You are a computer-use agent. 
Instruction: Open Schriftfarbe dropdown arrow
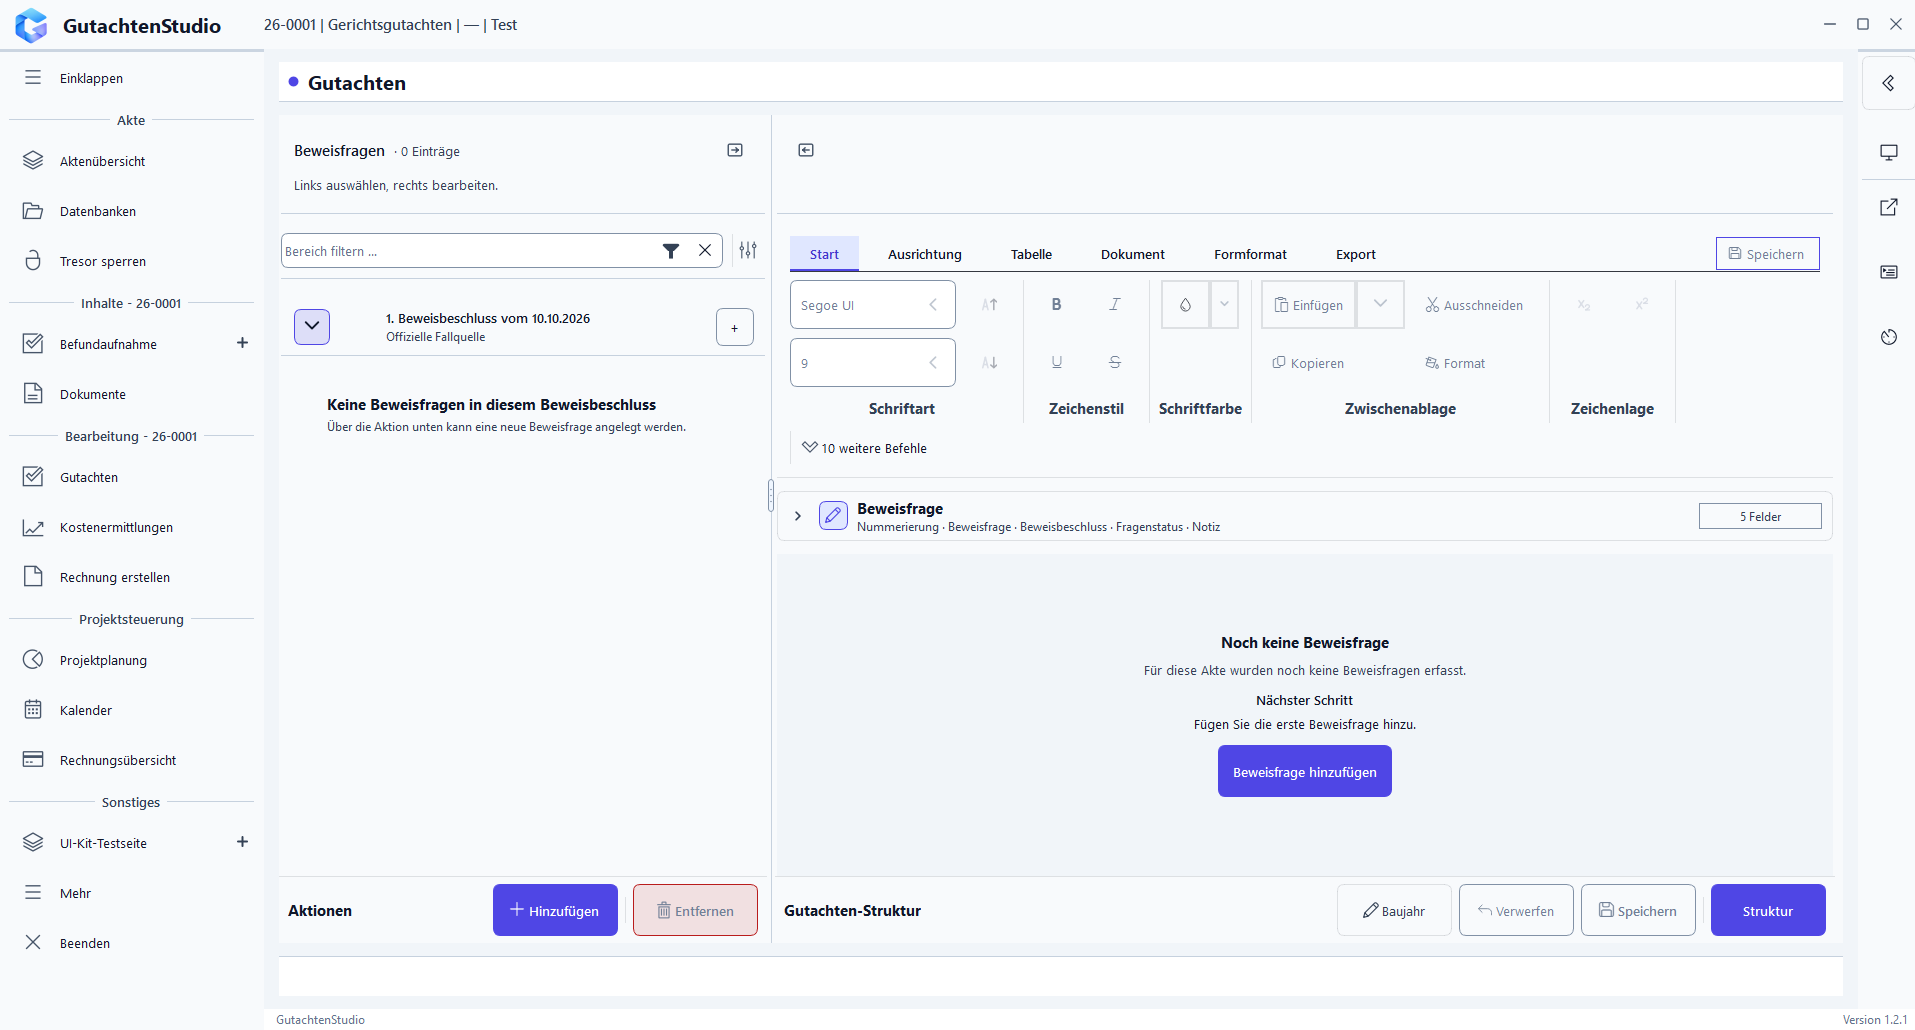click(x=1224, y=304)
